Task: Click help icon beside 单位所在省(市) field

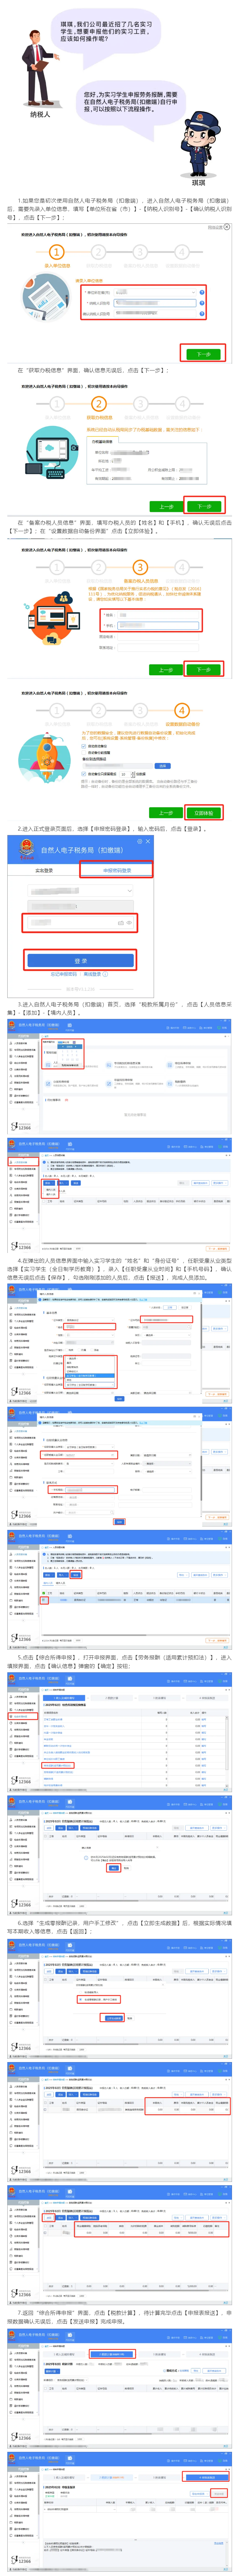Action: click(x=202, y=292)
